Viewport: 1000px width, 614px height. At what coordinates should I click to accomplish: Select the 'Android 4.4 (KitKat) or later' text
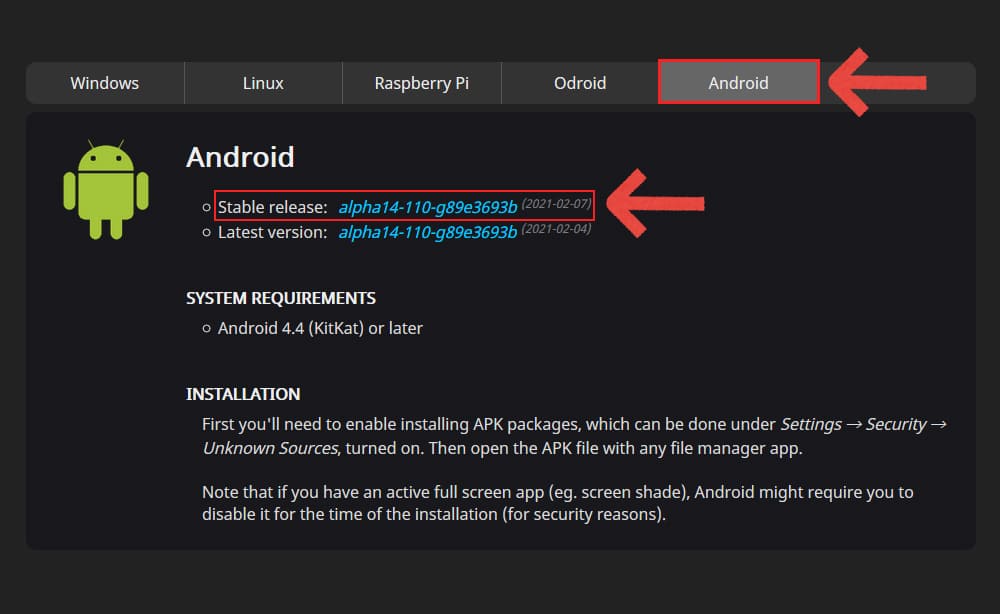point(320,328)
